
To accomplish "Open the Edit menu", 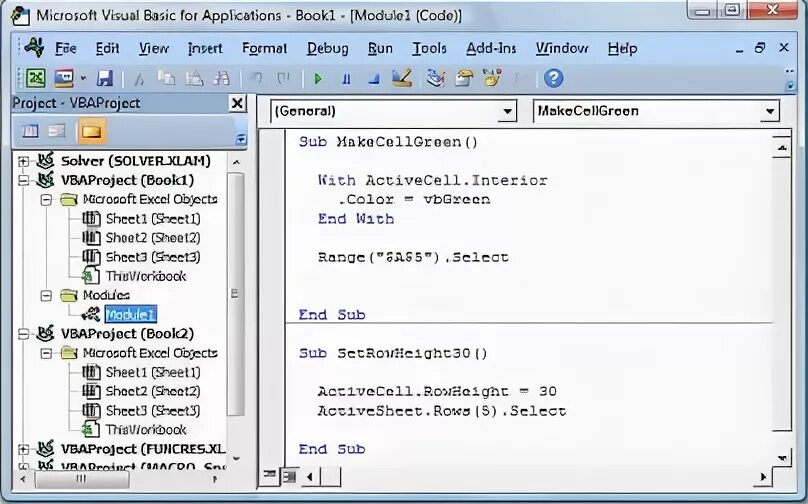I will tap(107, 48).
